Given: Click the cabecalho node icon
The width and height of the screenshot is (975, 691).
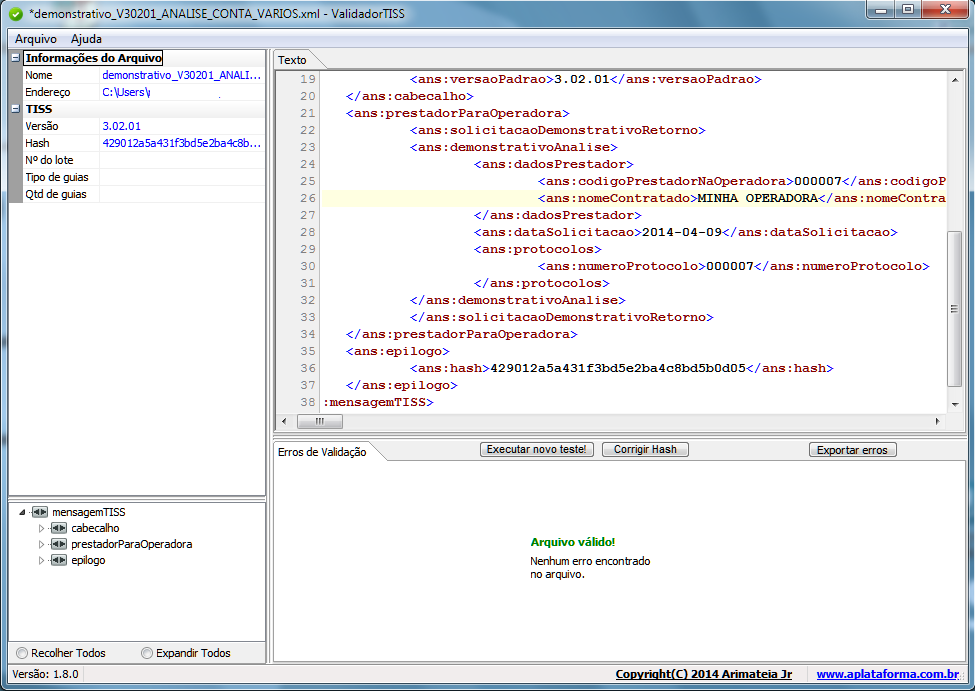Looking at the screenshot, I should click(59, 528).
